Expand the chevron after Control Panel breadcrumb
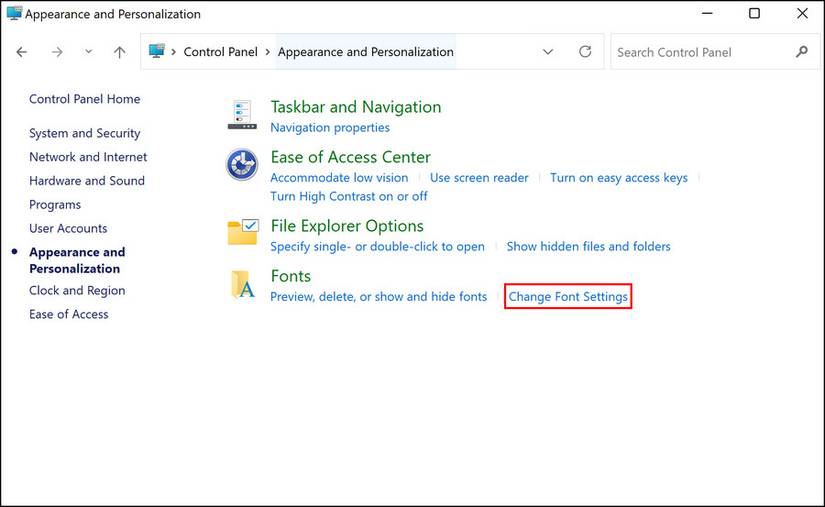 267,52
